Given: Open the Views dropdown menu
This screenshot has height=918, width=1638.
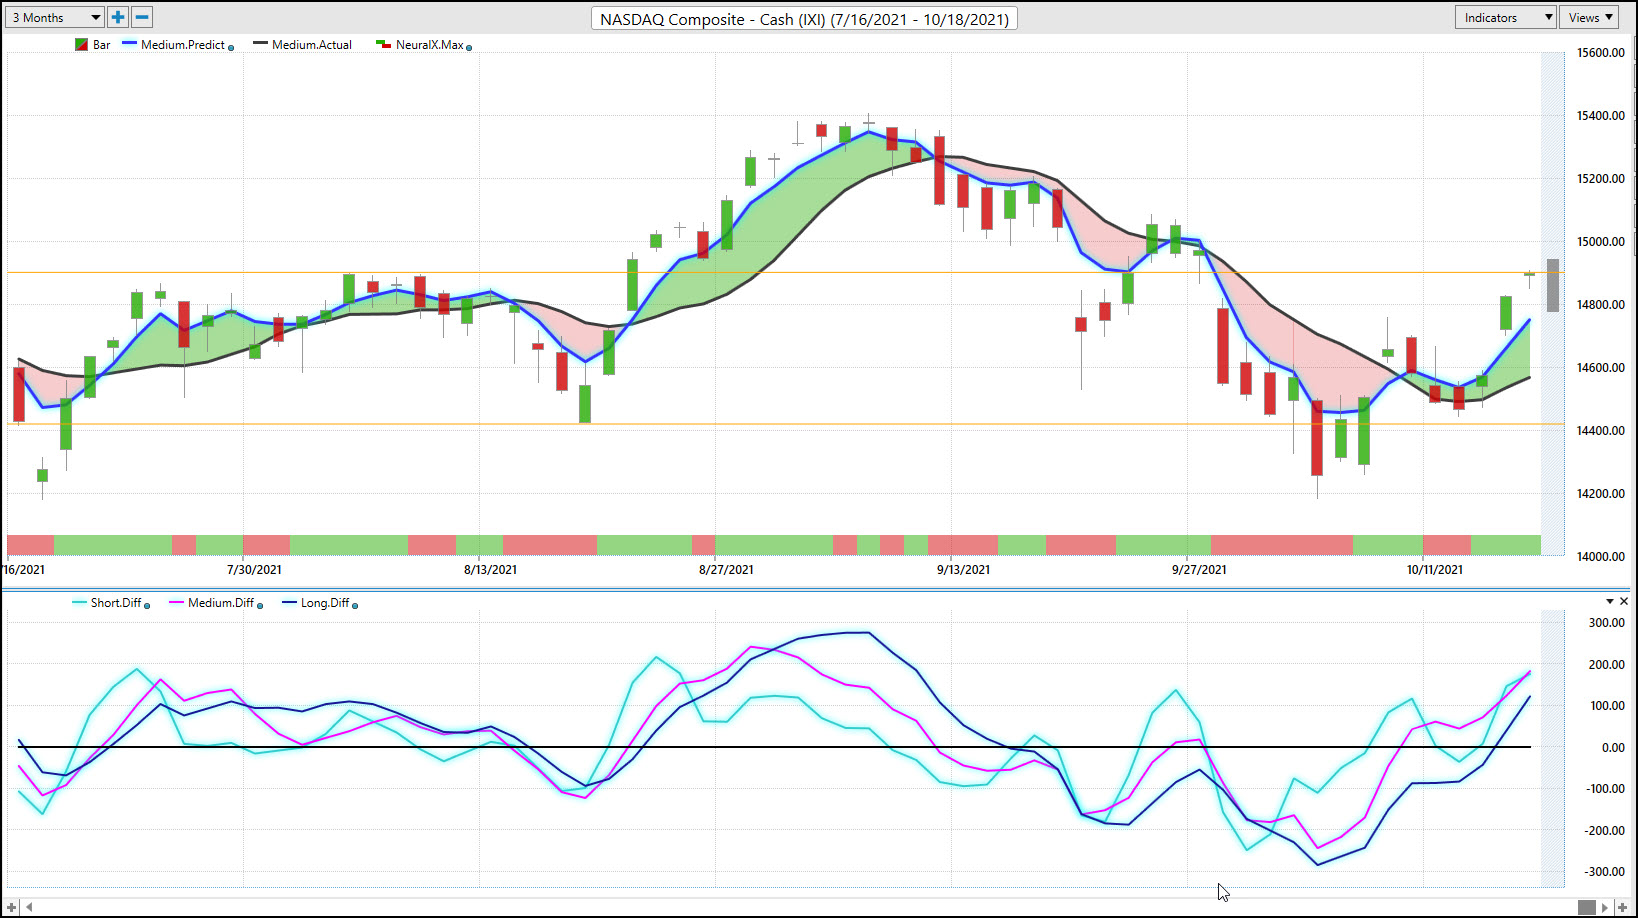Looking at the screenshot, I should pyautogui.click(x=1590, y=17).
